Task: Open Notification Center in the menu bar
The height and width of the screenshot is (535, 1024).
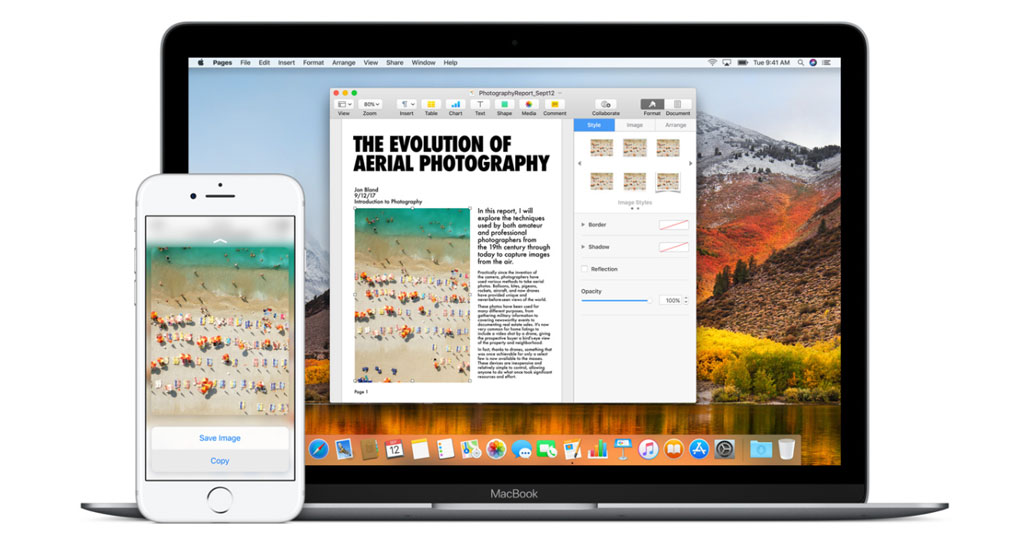Action: (826, 63)
